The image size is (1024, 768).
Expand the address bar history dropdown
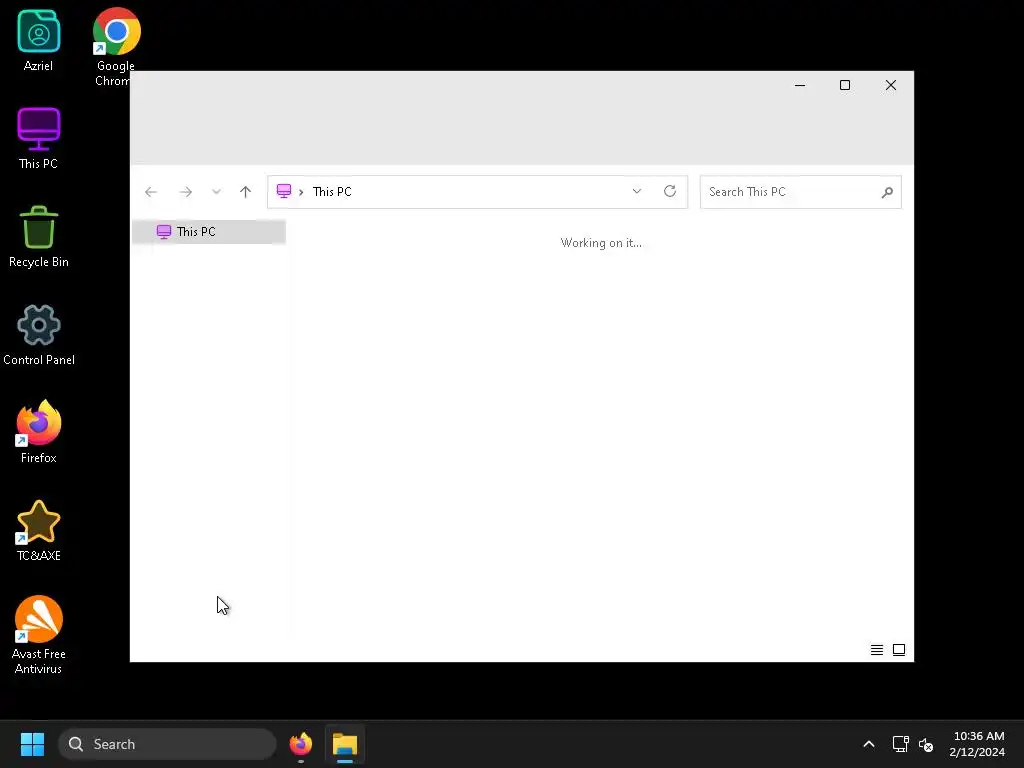[637, 191]
